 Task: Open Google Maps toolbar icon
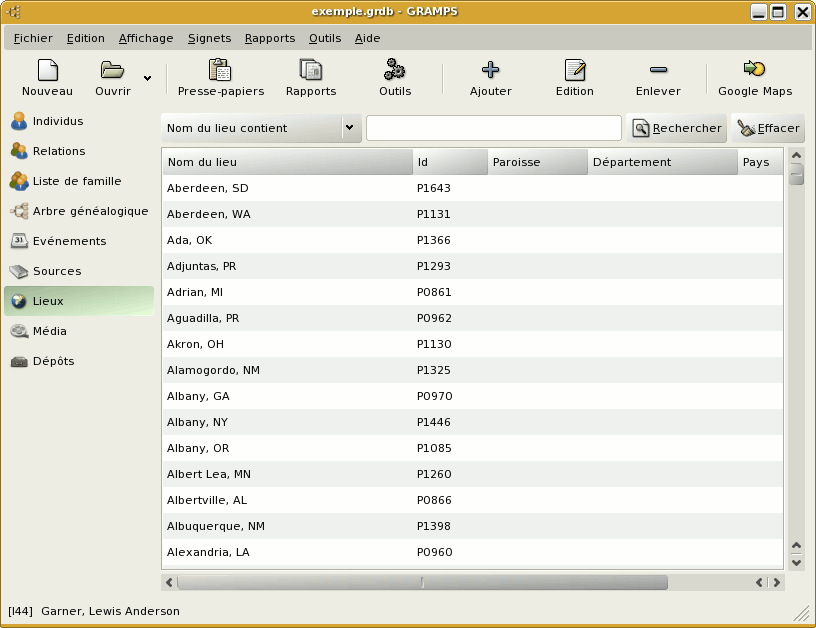coord(754,71)
